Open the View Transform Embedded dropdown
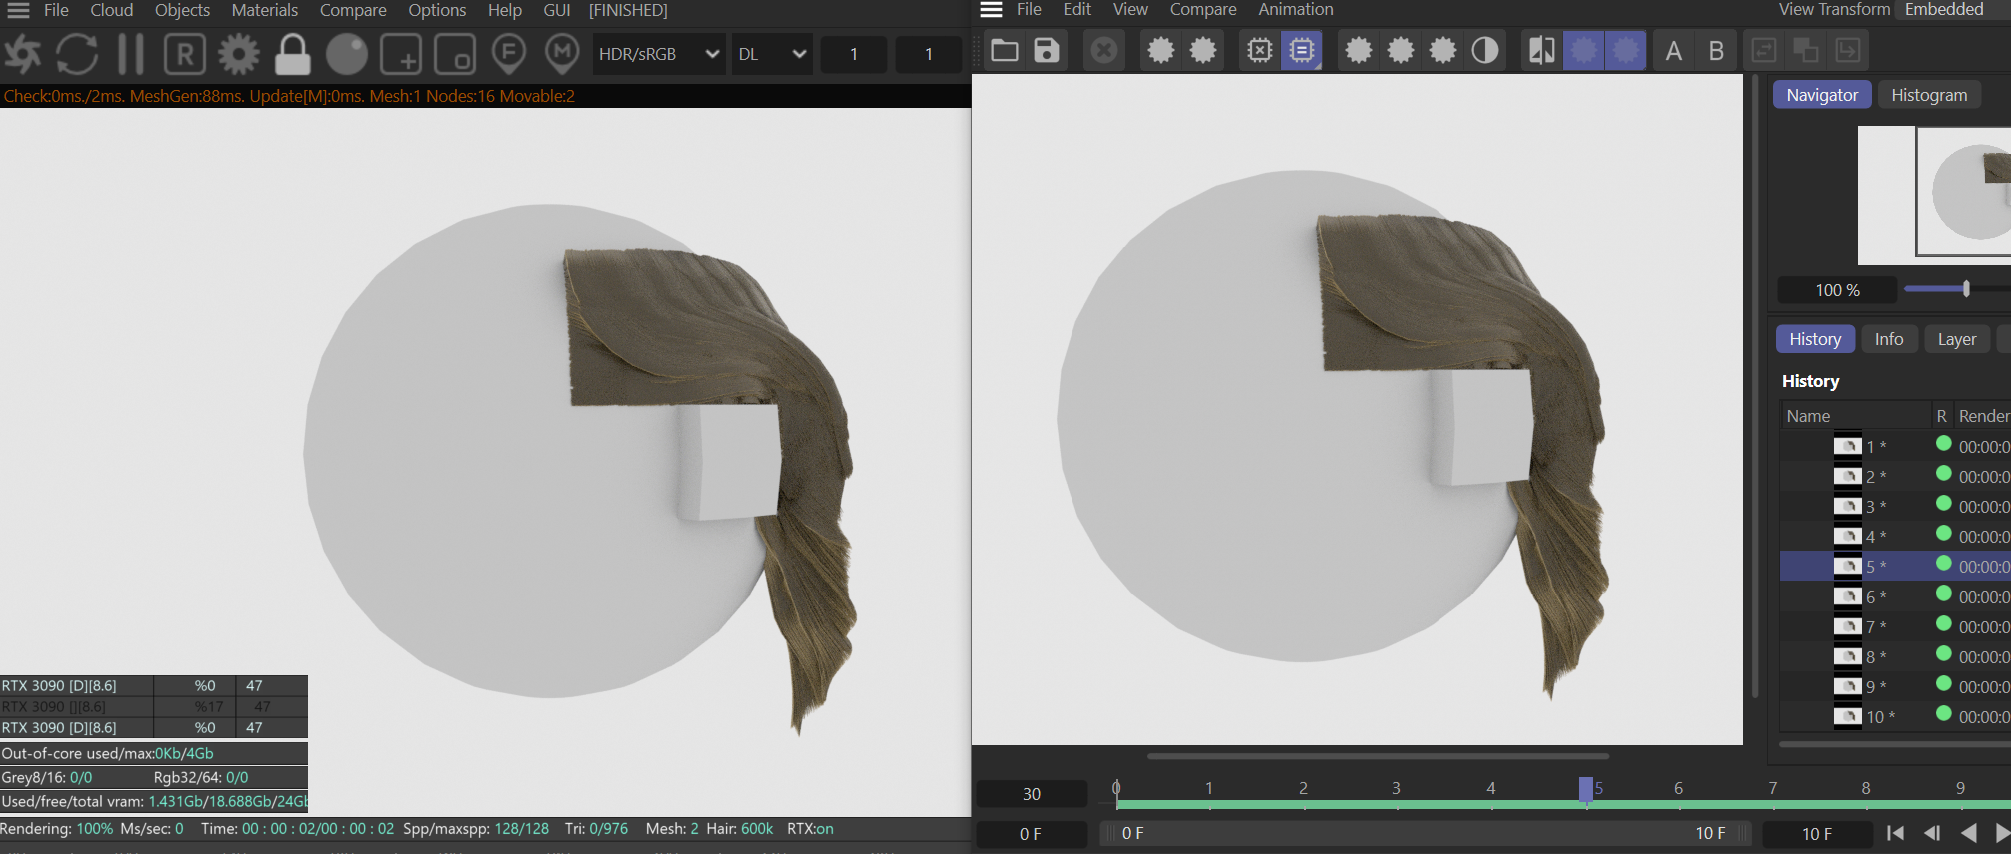Image resolution: width=2011 pixels, height=854 pixels. pos(1954,9)
